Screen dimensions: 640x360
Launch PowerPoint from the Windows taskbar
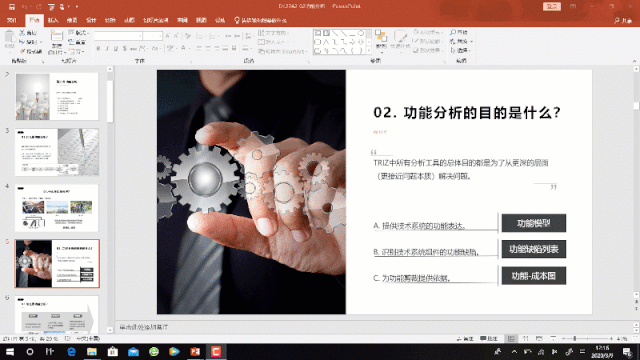tap(195, 351)
